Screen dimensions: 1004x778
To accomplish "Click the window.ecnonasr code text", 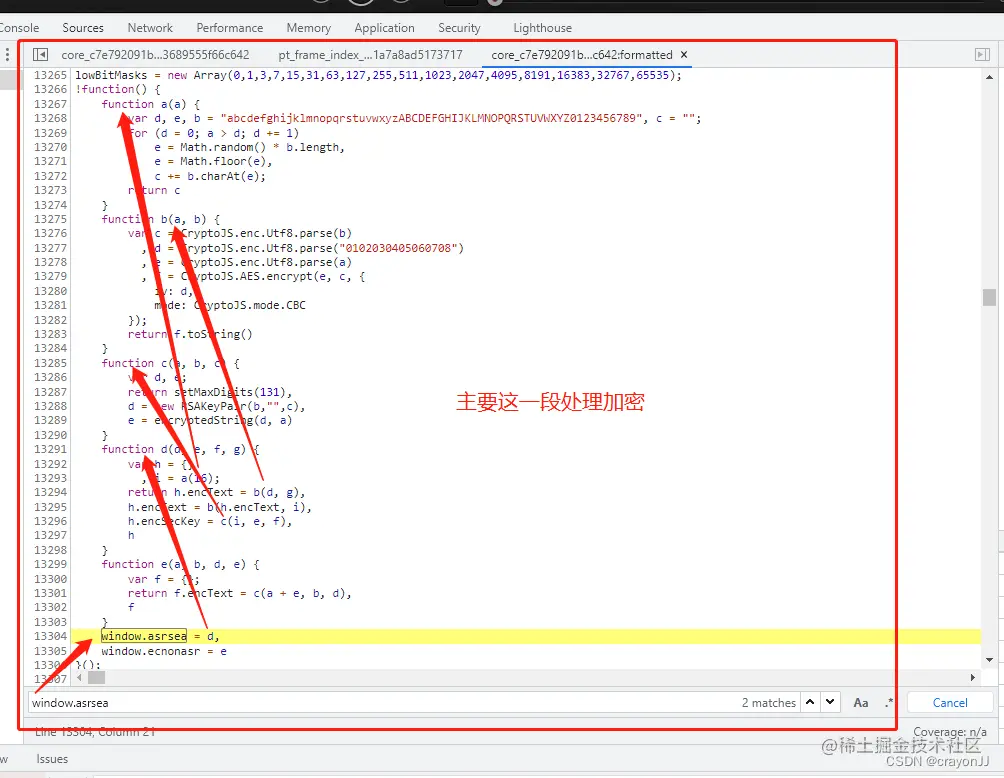I will click(x=150, y=651).
